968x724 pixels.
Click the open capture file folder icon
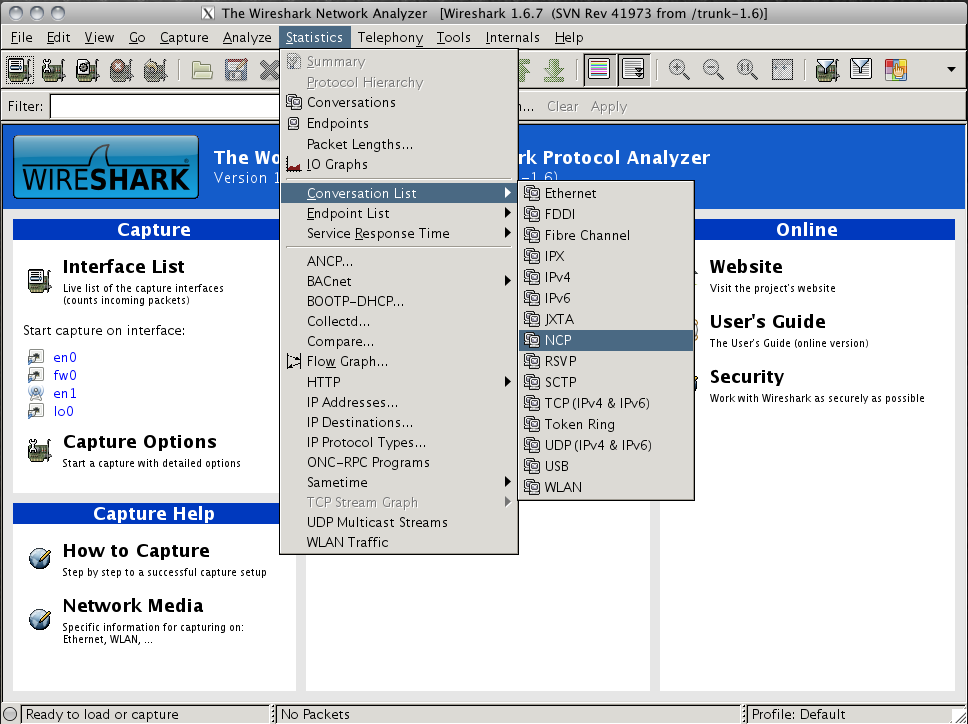(x=202, y=70)
